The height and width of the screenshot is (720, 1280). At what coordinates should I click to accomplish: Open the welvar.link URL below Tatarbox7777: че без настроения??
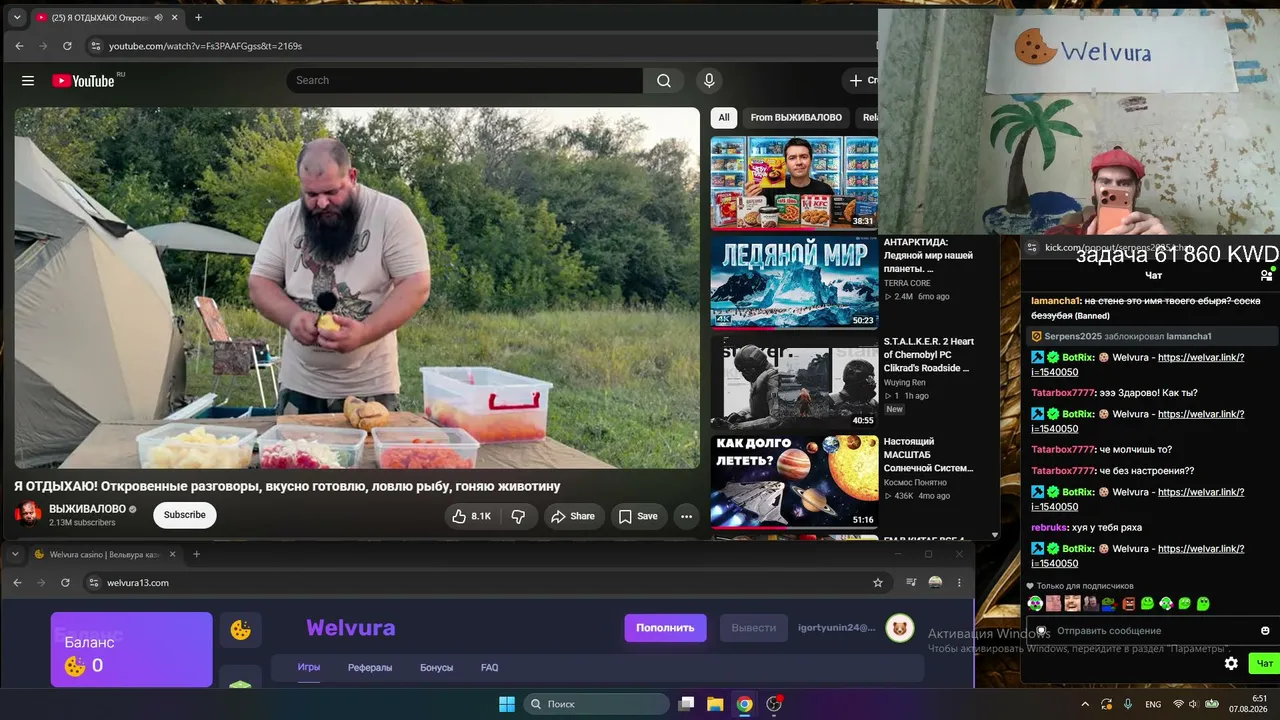tap(1138, 499)
